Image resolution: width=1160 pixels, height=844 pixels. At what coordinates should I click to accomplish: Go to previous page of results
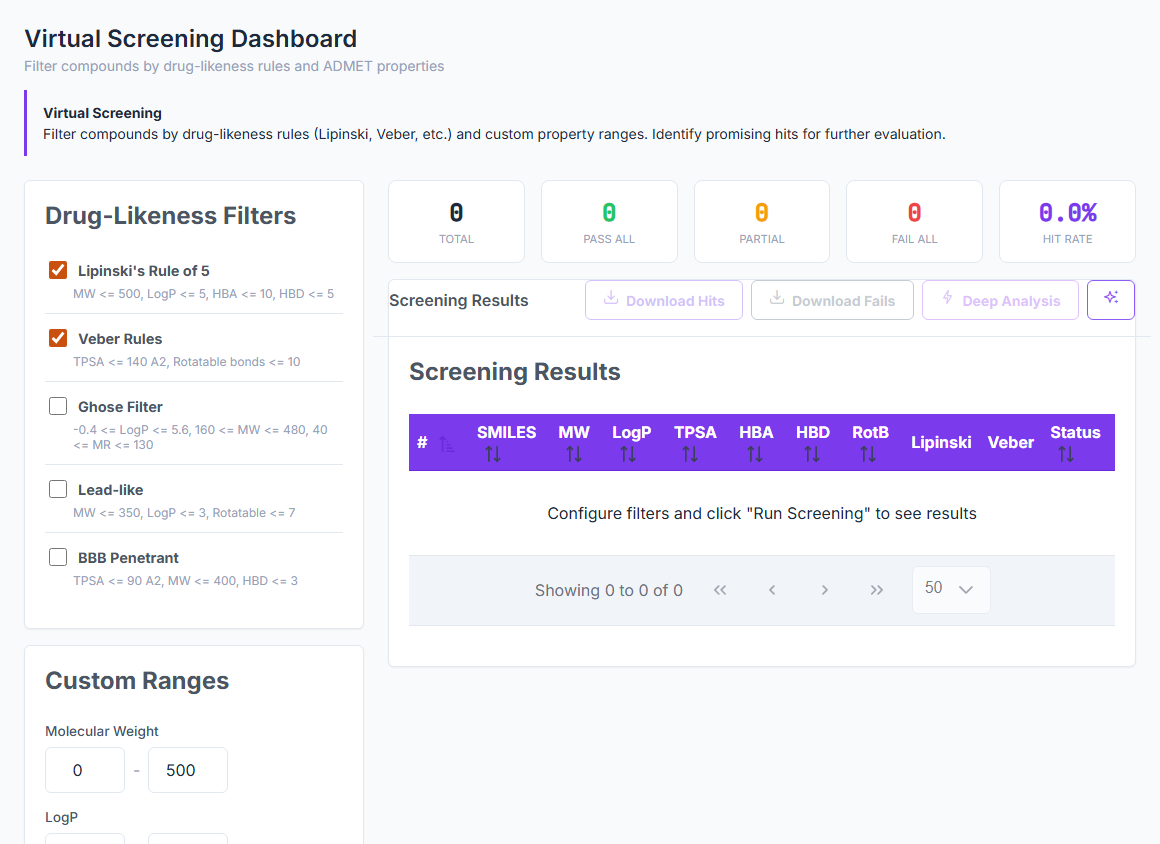pos(772,590)
